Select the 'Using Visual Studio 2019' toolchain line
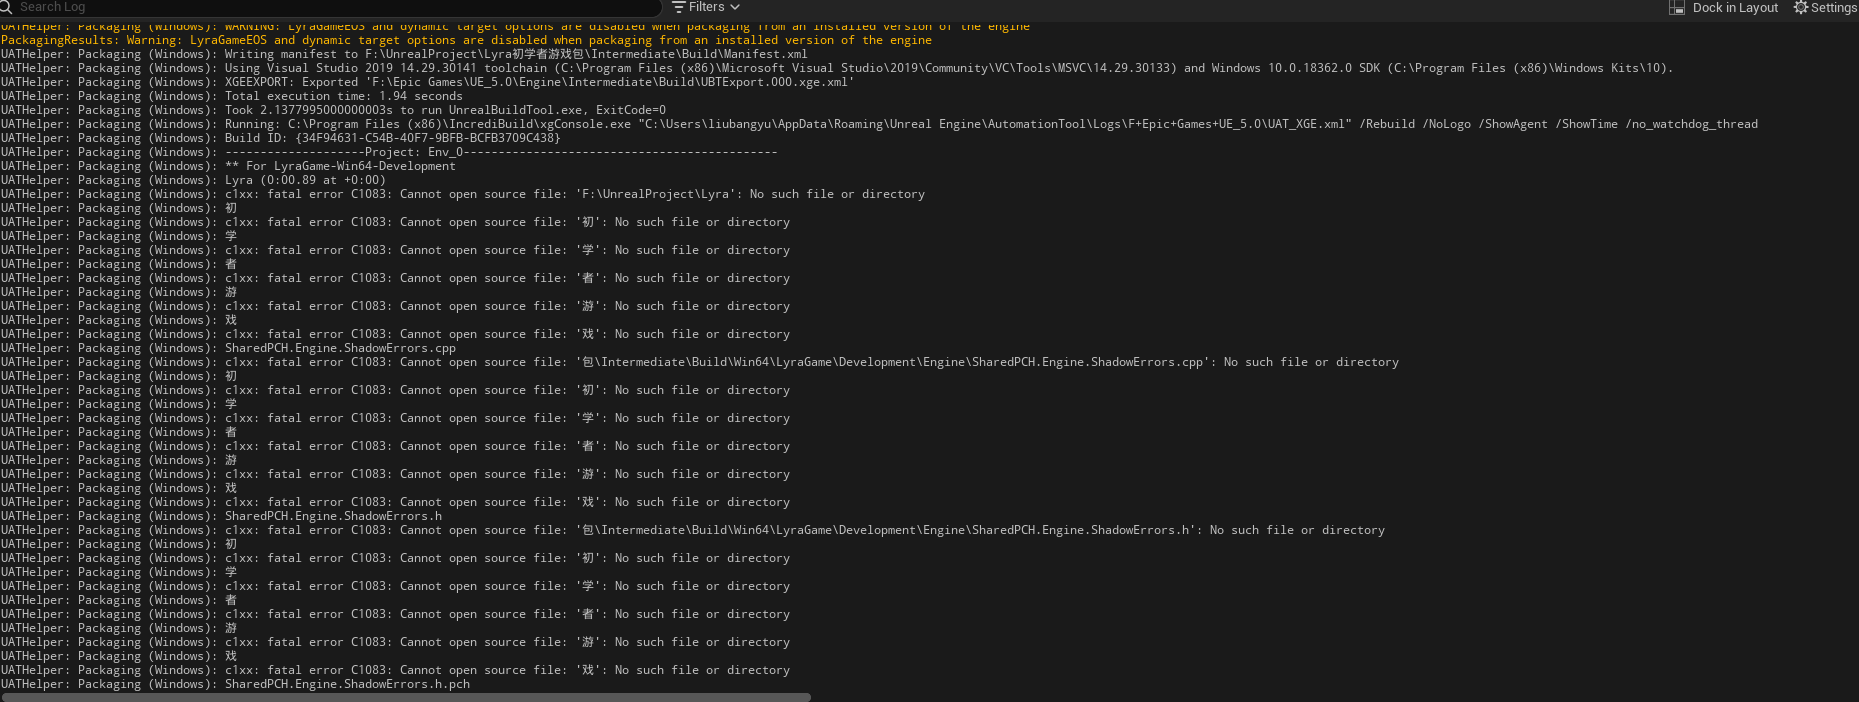This screenshot has width=1859, height=702. point(836,68)
